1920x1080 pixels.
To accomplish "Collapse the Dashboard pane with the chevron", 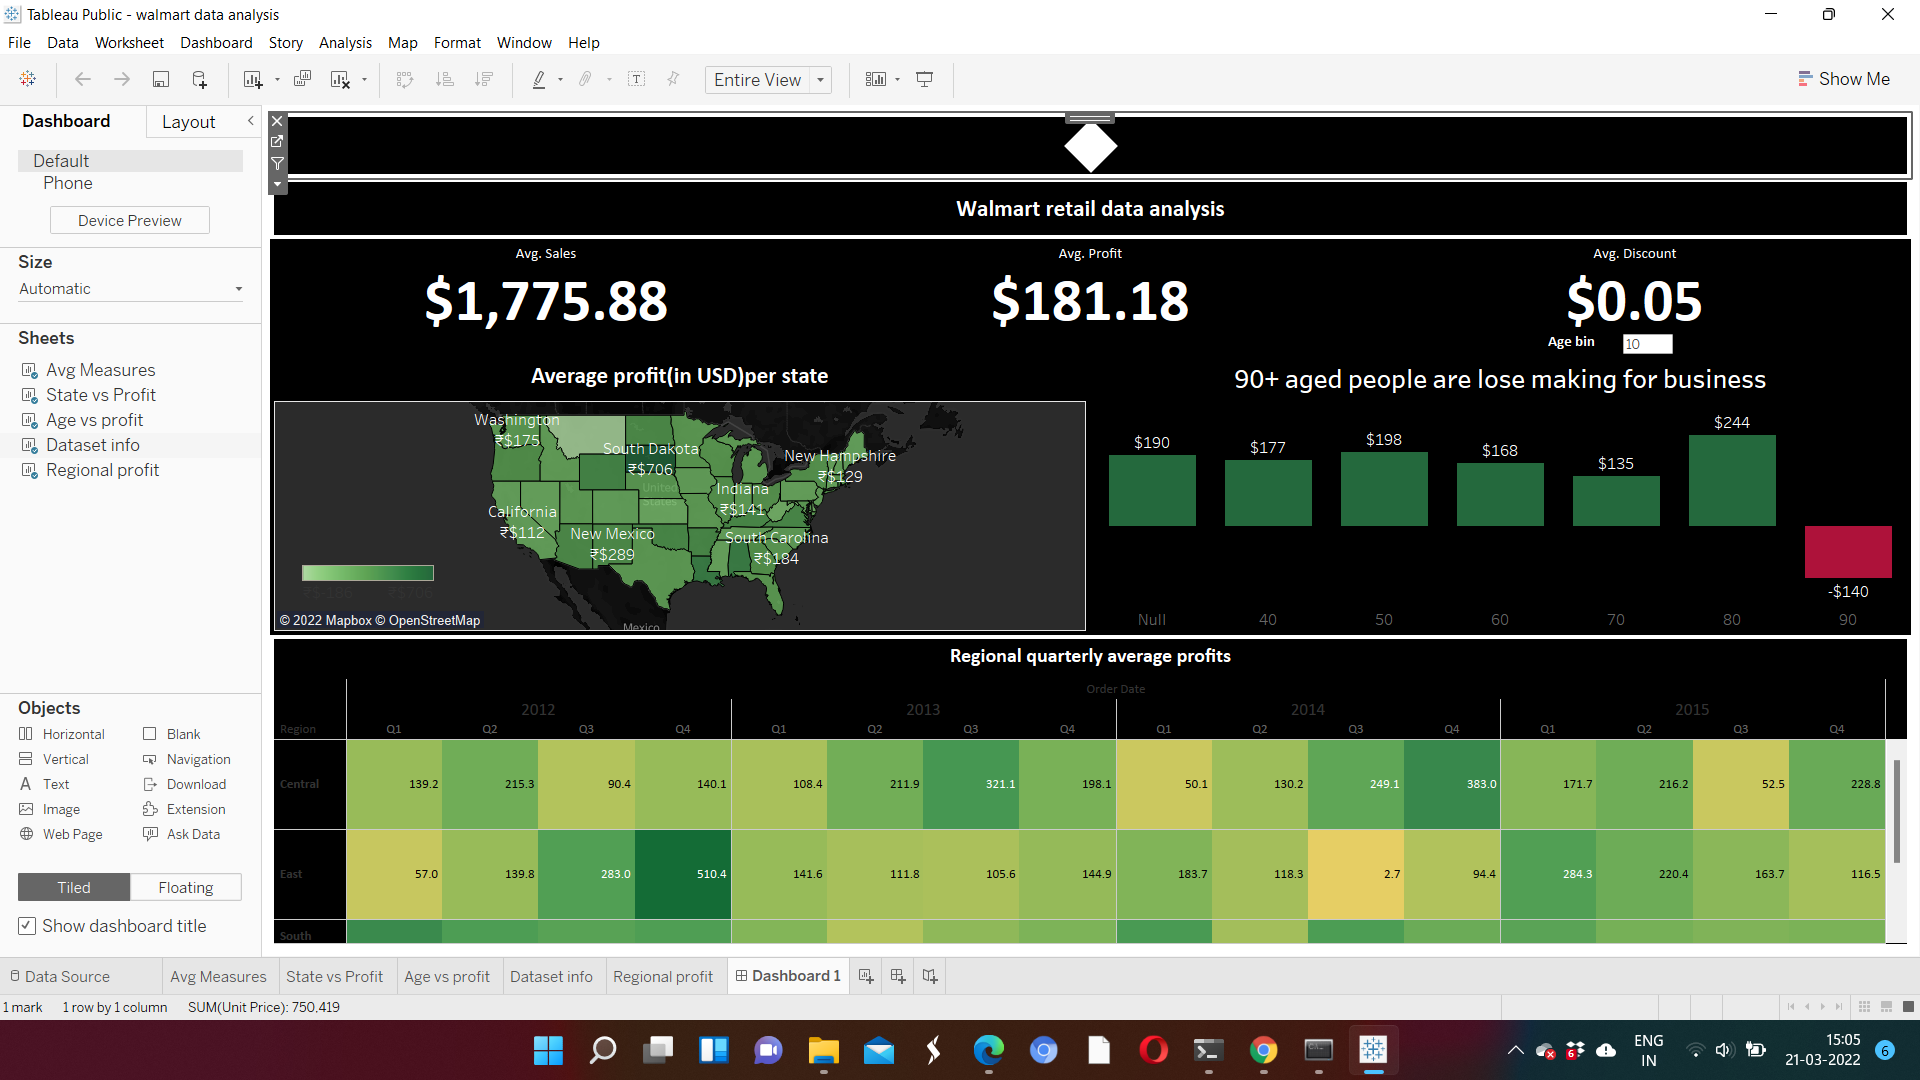I will [x=250, y=121].
